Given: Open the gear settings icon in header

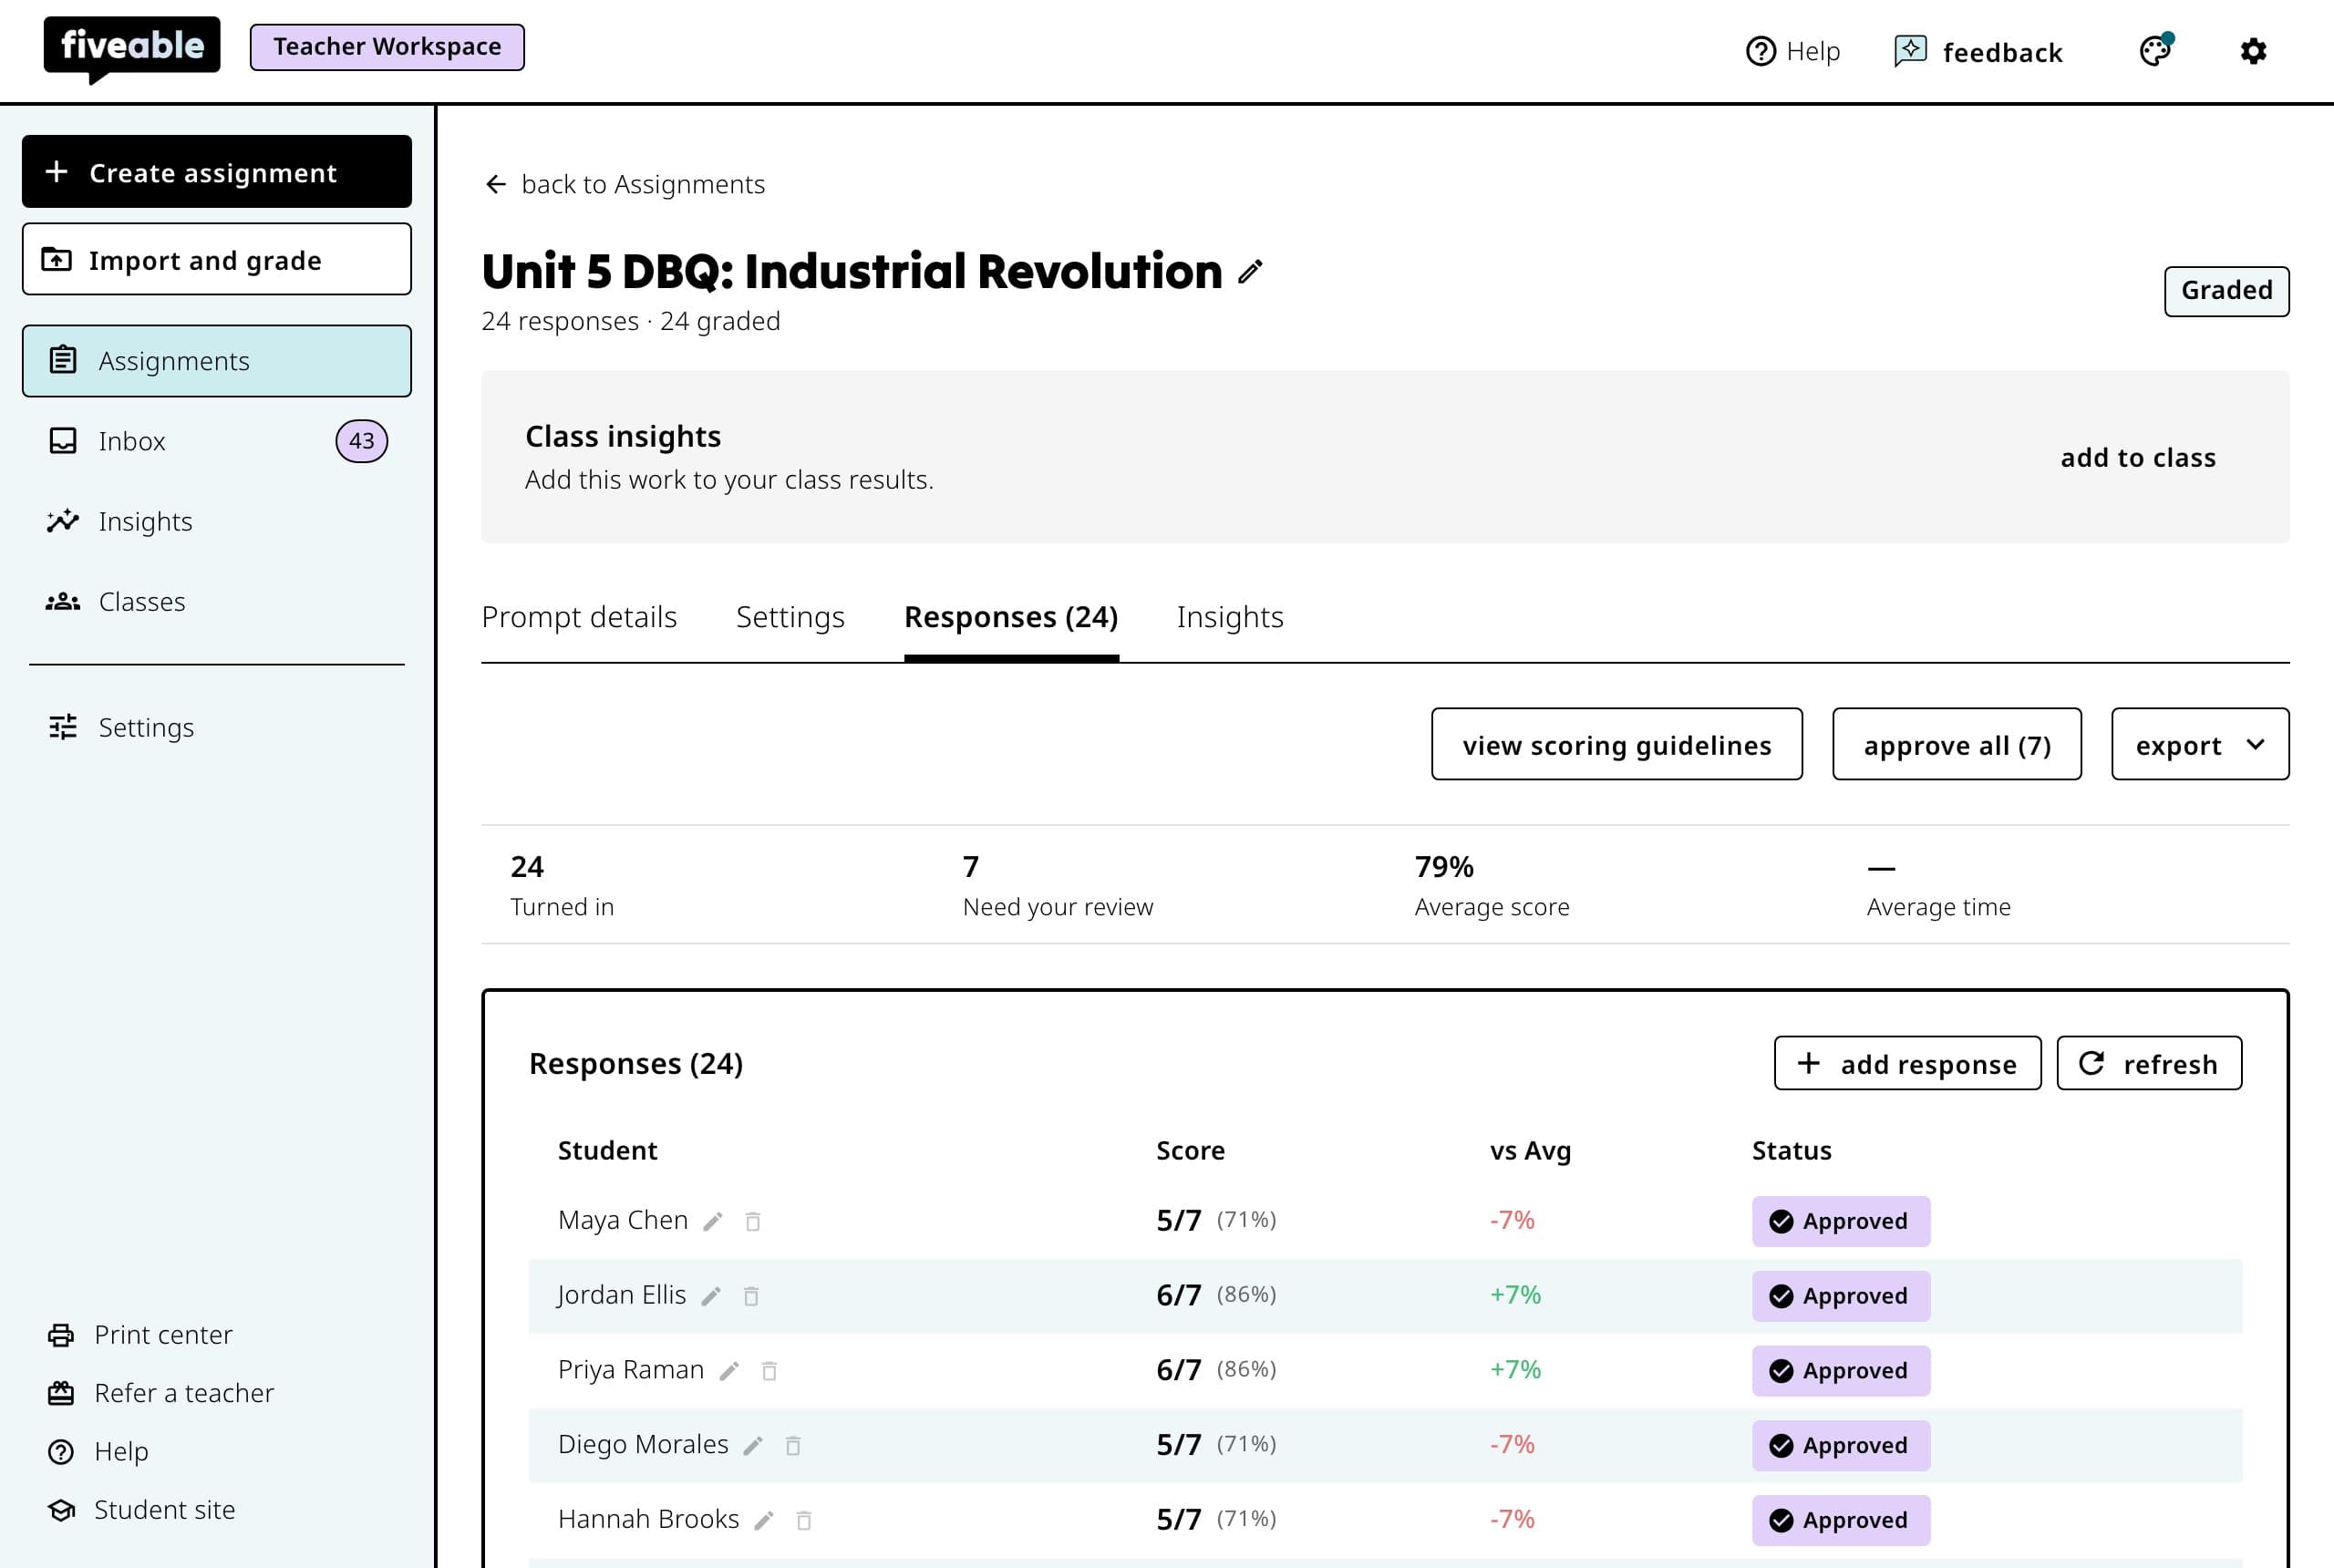Looking at the screenshot, I should coord(2253,51).
